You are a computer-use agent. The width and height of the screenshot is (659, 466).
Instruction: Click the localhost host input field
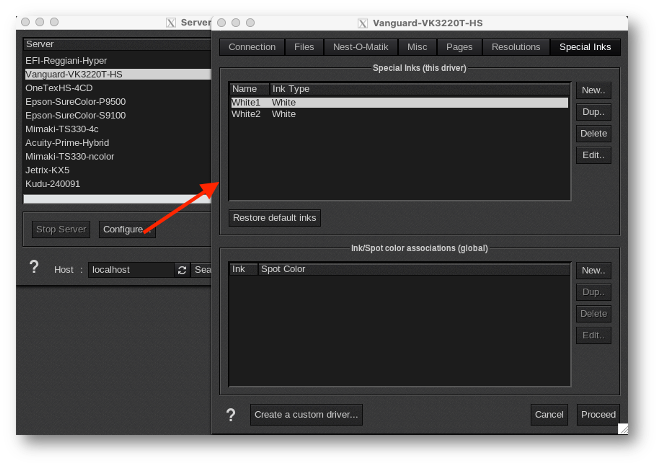[x=132, y=270]
